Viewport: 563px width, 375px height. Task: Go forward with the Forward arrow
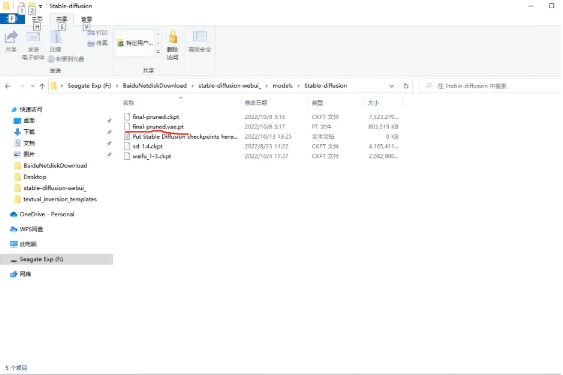(x=22, y=86)
